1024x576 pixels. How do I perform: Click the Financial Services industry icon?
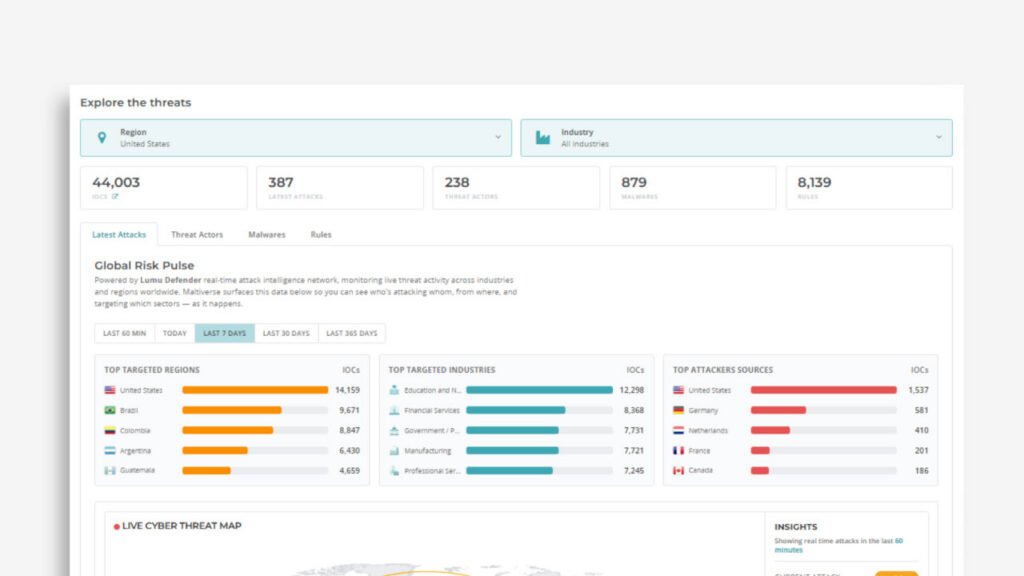tap(394, 410)
